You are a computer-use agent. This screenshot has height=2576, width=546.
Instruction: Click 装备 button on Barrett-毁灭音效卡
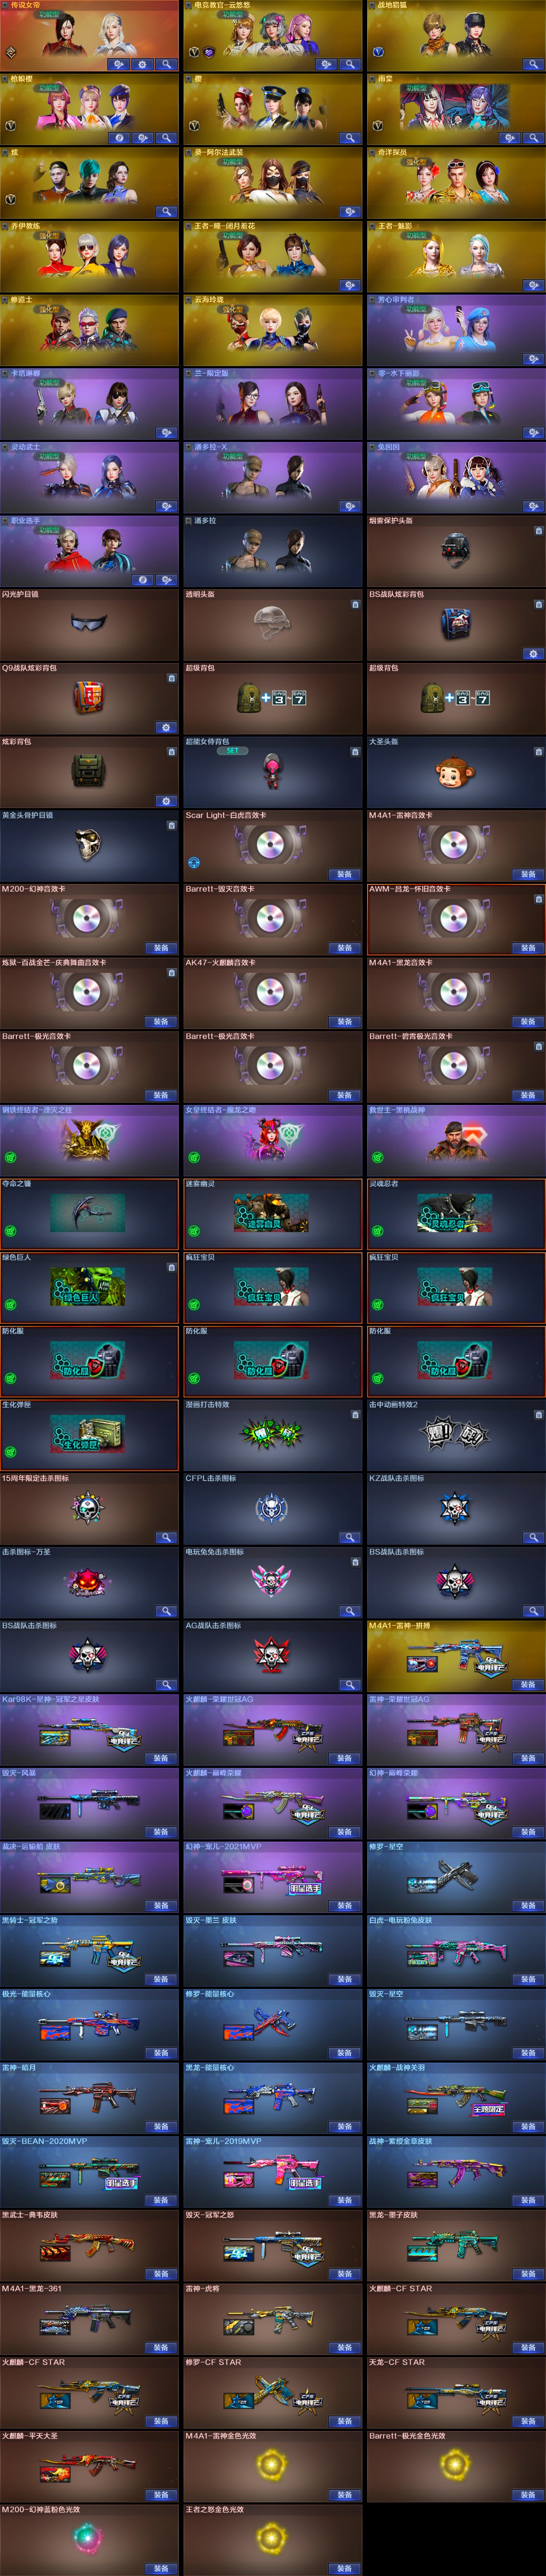(344, 948)
